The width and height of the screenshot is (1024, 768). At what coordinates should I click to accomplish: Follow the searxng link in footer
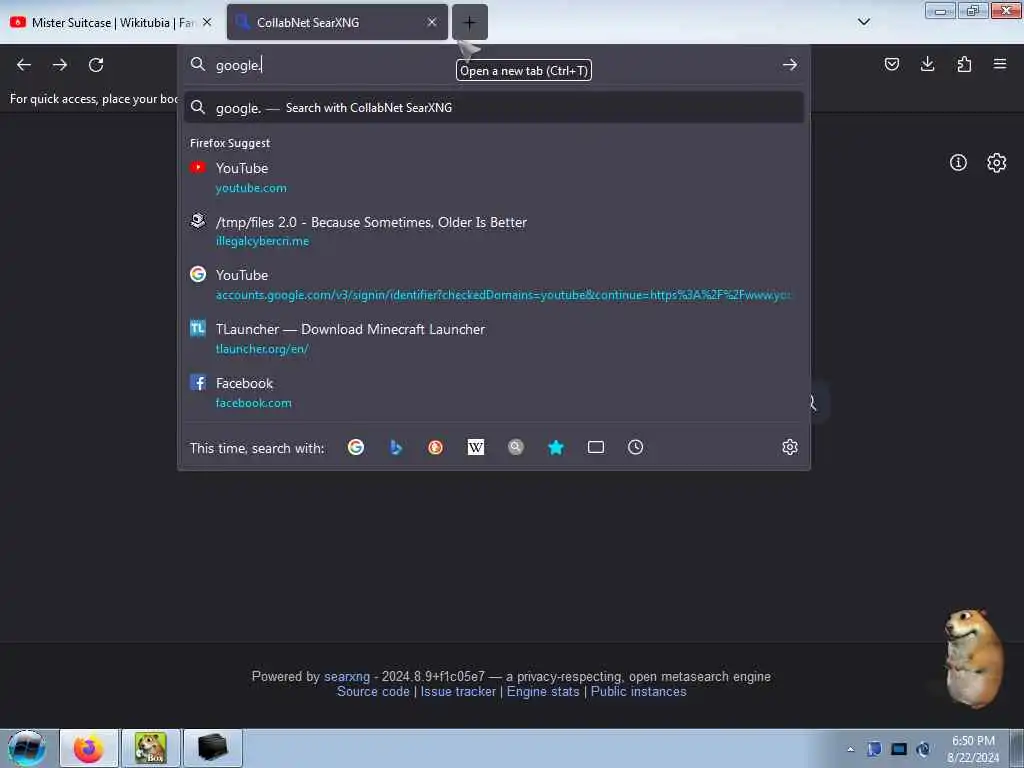(x=347, y=677)
